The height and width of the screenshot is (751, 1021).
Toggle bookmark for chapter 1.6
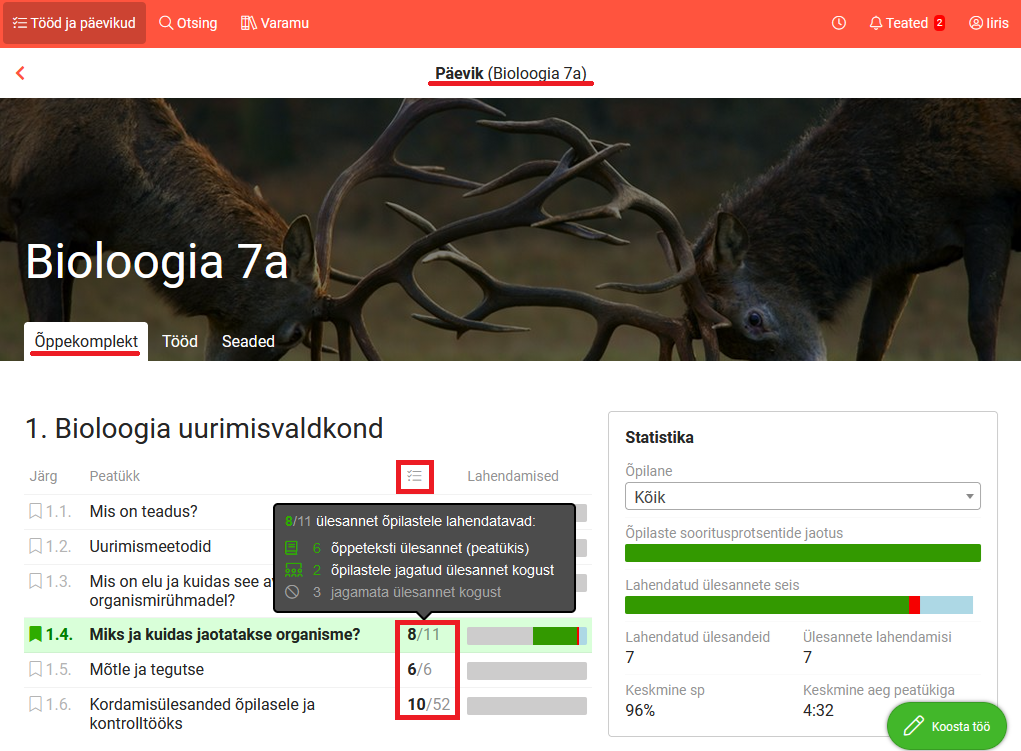(36, 704)
